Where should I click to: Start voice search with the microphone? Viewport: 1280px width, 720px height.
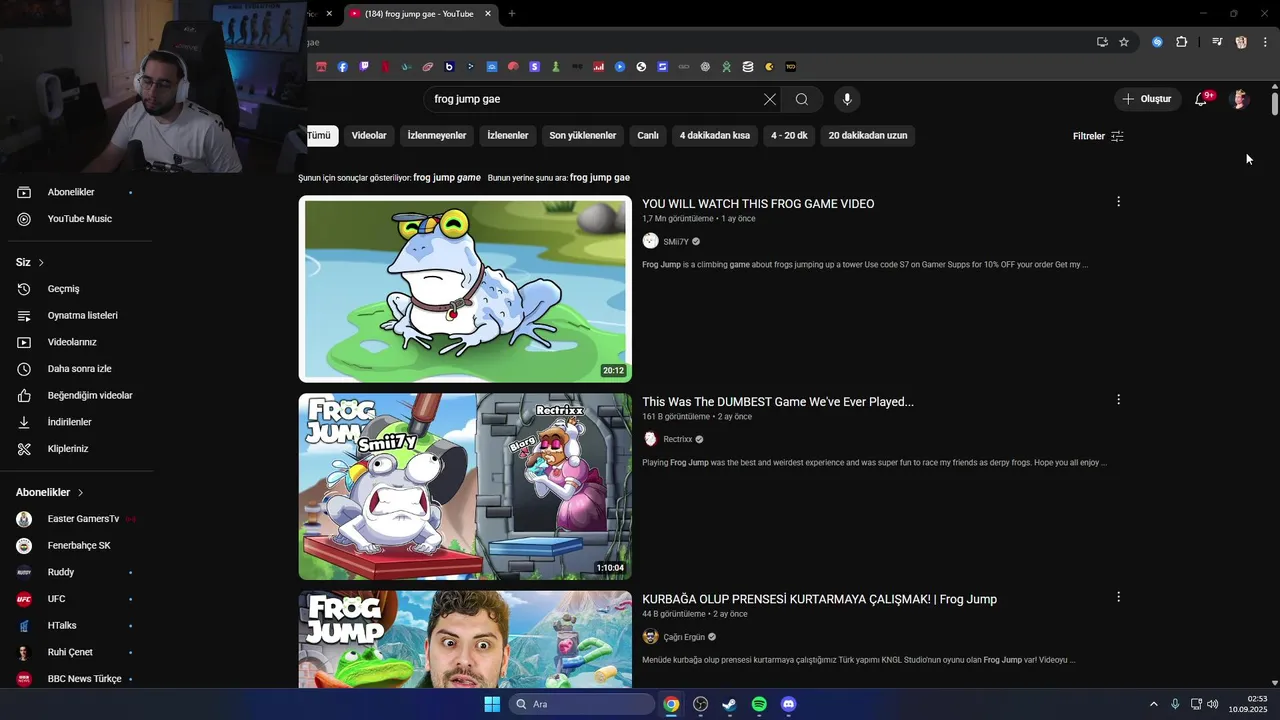pyautogui.click(x=847, y=99)
